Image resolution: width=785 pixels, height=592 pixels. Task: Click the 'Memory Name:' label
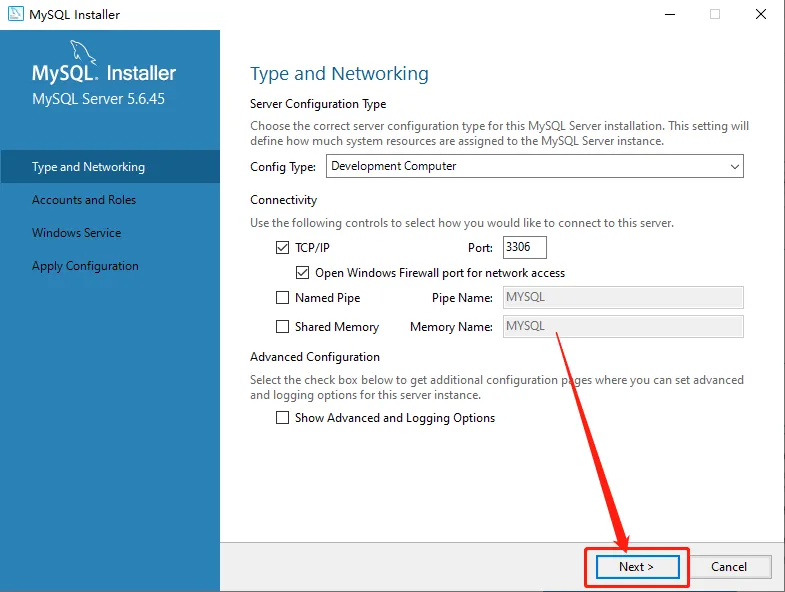click(x=451, y=327)
